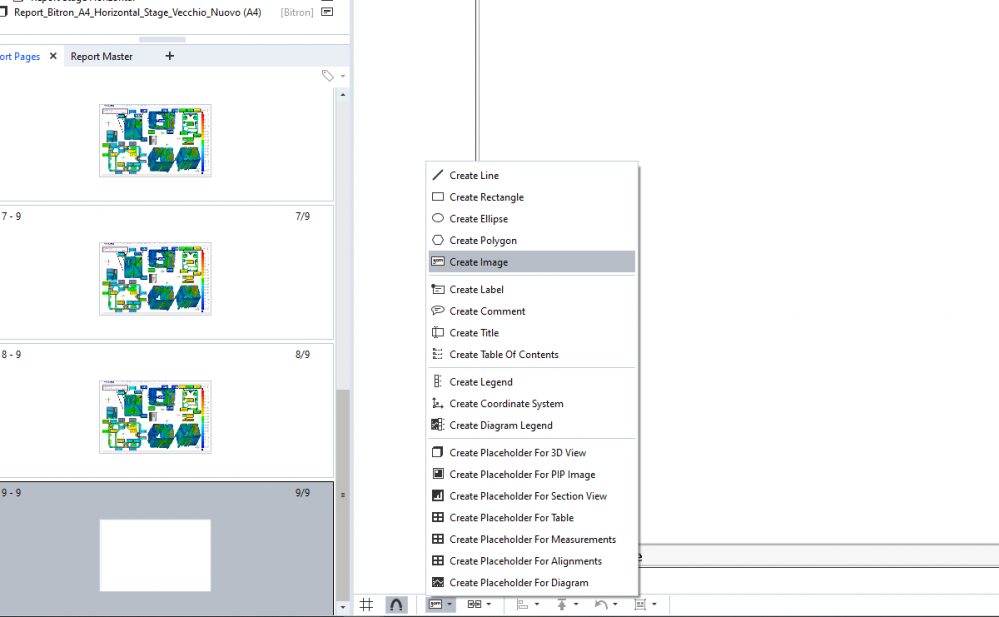Click the tag icon above the page thumbnails
Image resolution: width=999 pixels, height=617 pixels.
click(328, 75)
